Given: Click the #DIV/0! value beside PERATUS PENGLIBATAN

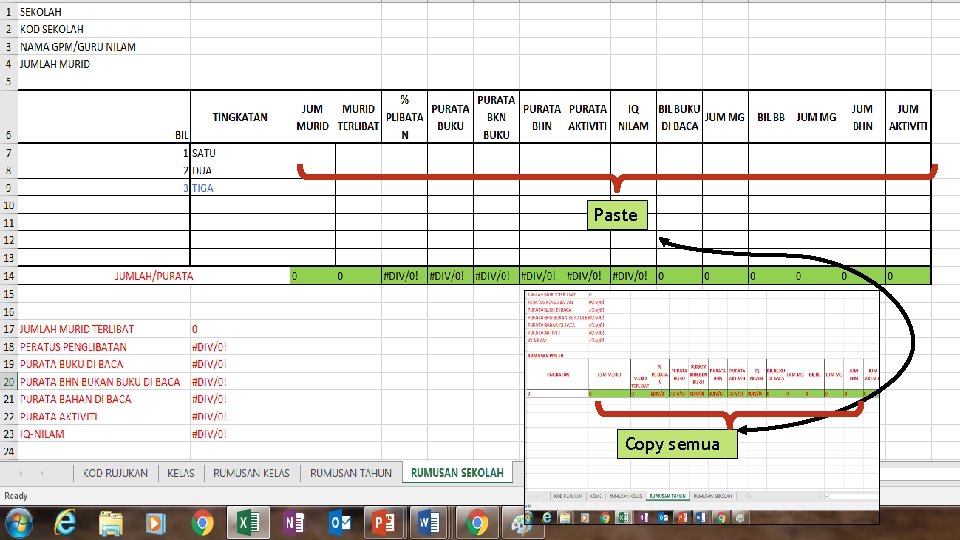Looking at the screenshot, I should pos(209,347).
